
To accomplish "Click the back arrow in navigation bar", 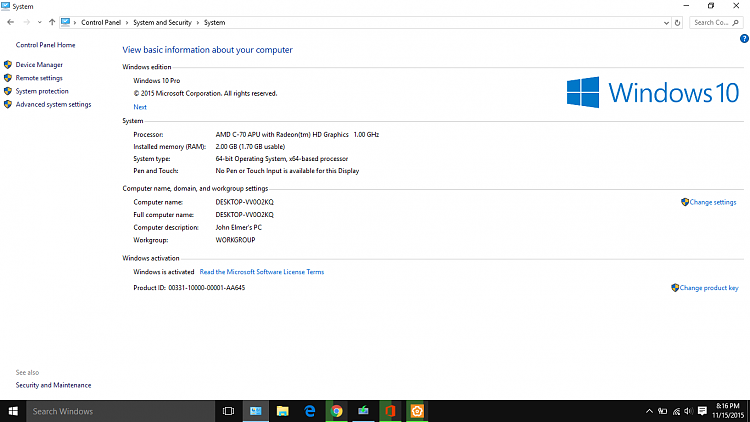I will click(x=11, y=22).
